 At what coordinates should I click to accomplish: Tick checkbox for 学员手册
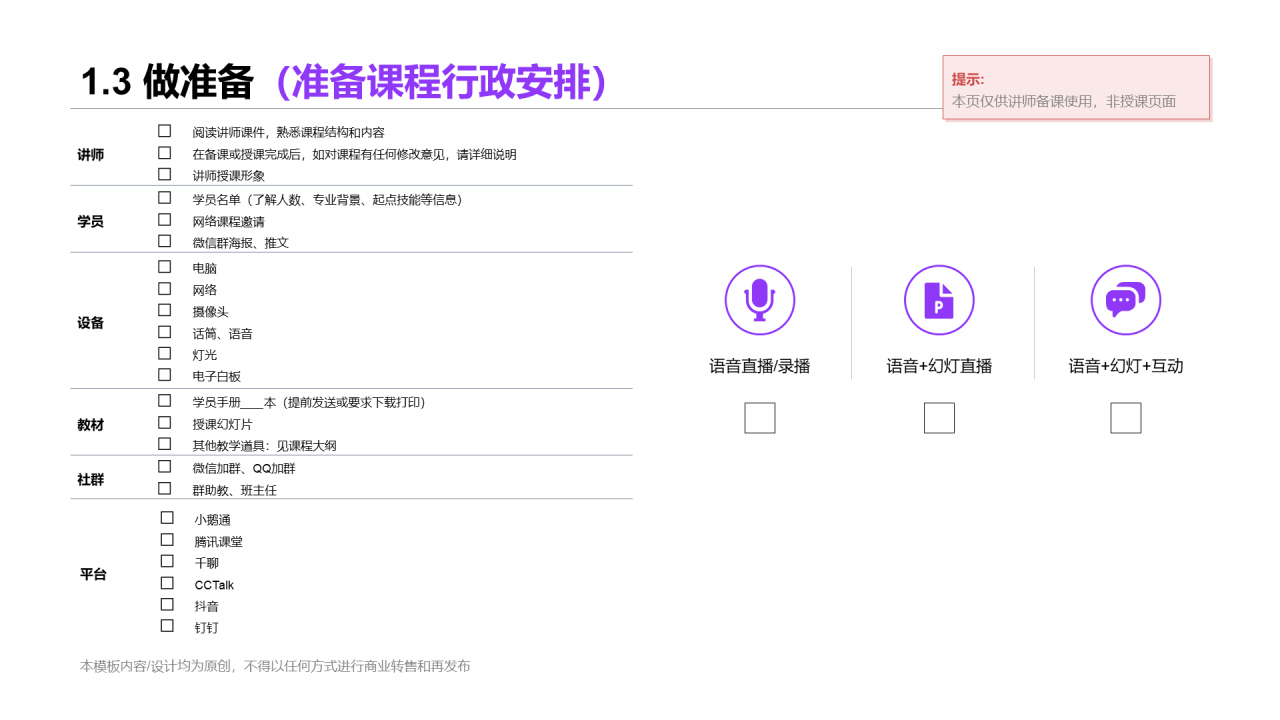click(165, 401)
